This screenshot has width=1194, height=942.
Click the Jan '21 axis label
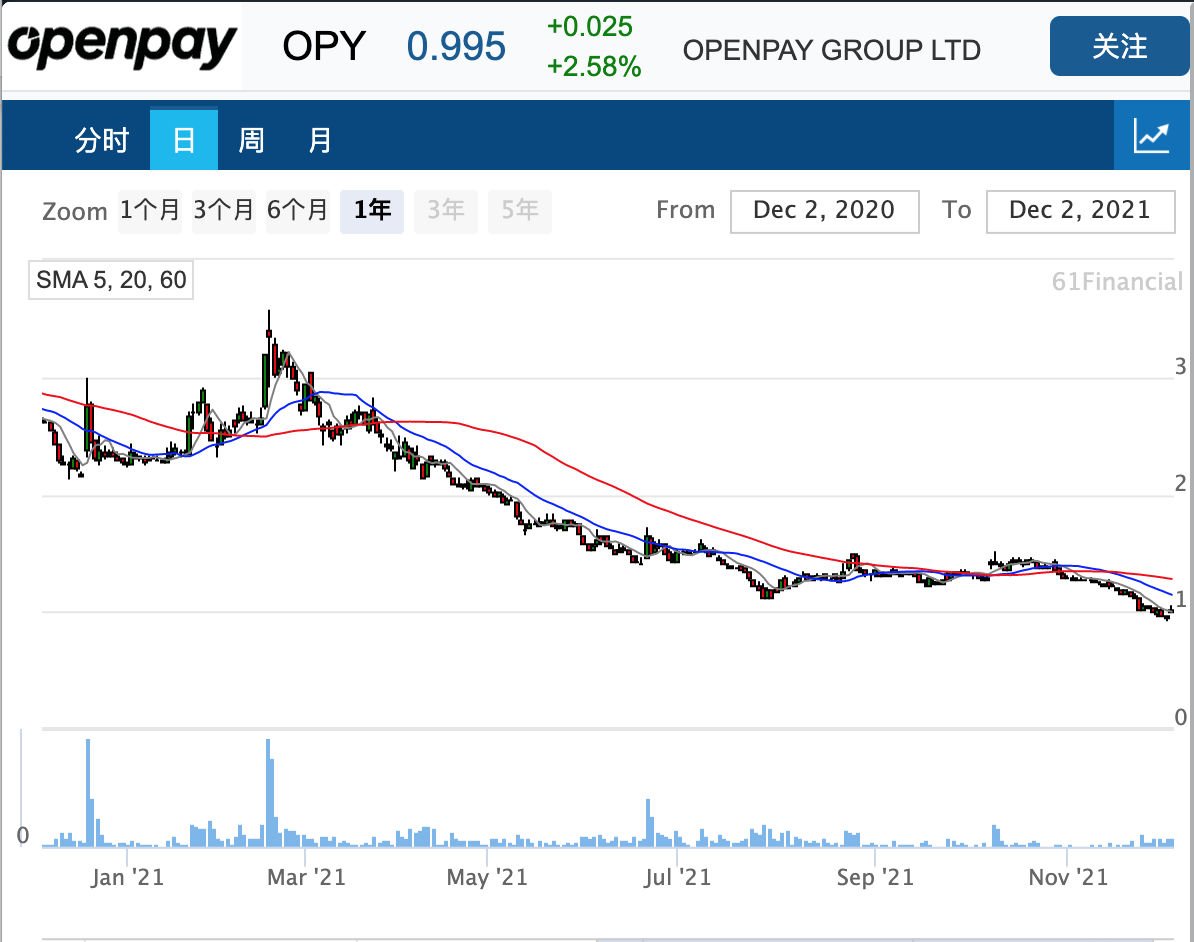coord(127,877)
